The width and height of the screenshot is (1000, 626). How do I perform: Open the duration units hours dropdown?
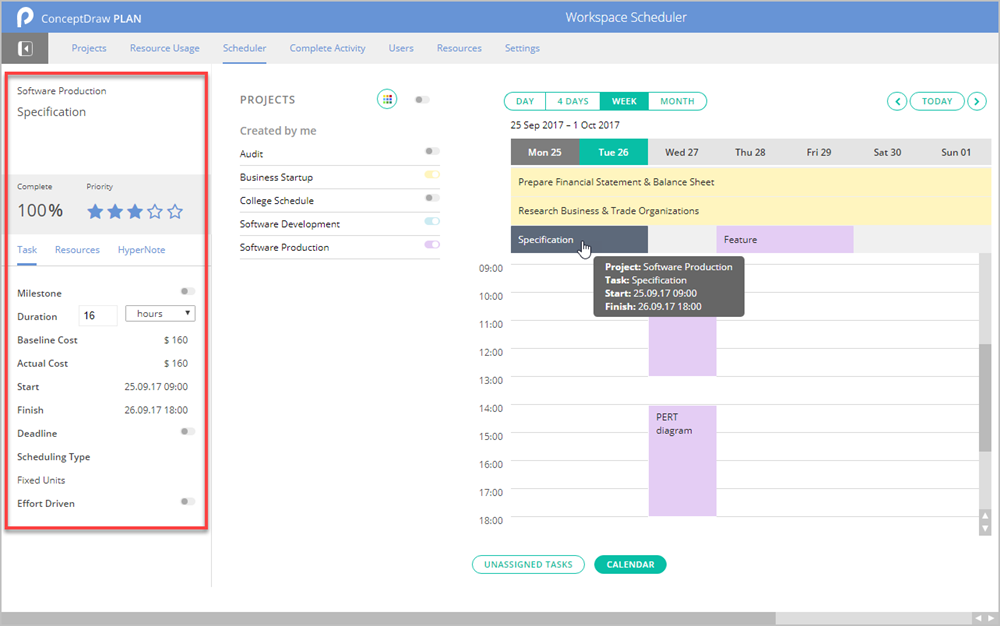pyautogui.click(x=160, y=313)
